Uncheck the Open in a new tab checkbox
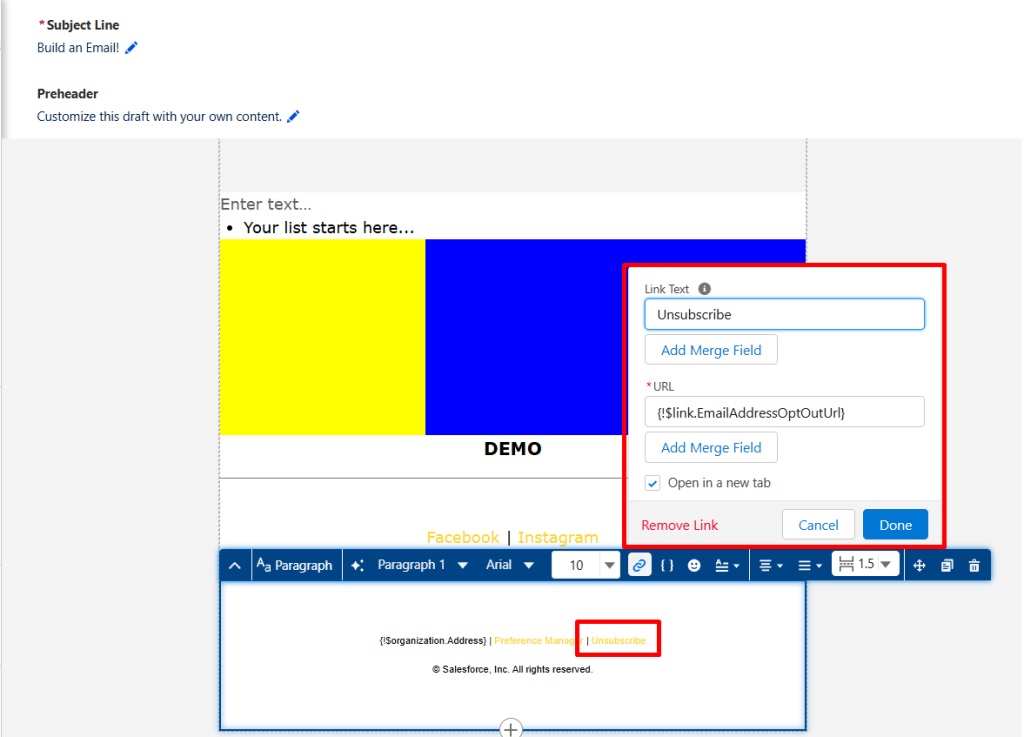This screenshot has width=1024, height=737. (652, 482)
